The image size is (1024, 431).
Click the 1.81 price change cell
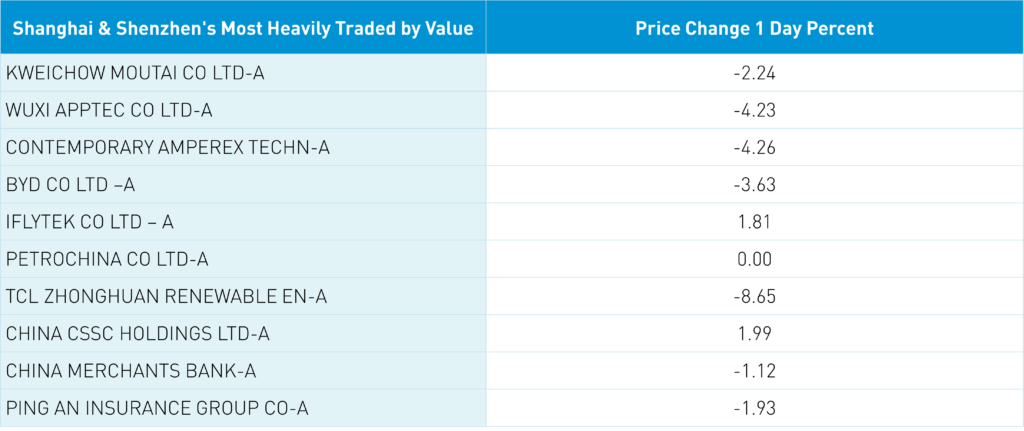click(x=755, y=221)
